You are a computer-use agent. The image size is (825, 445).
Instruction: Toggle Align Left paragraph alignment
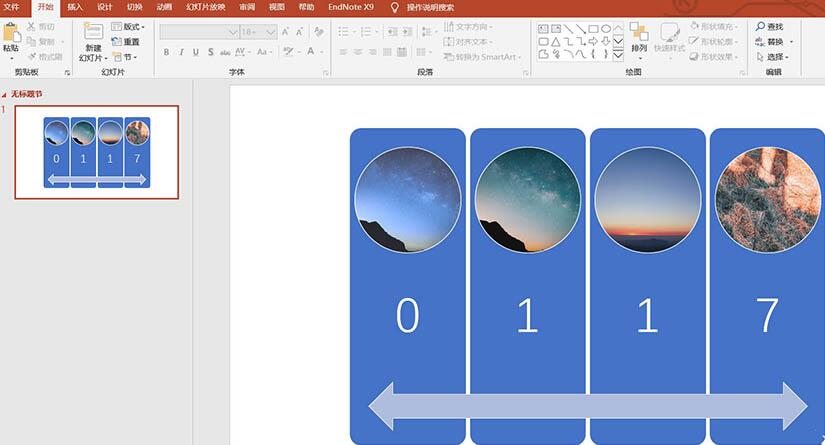[343, 52]
